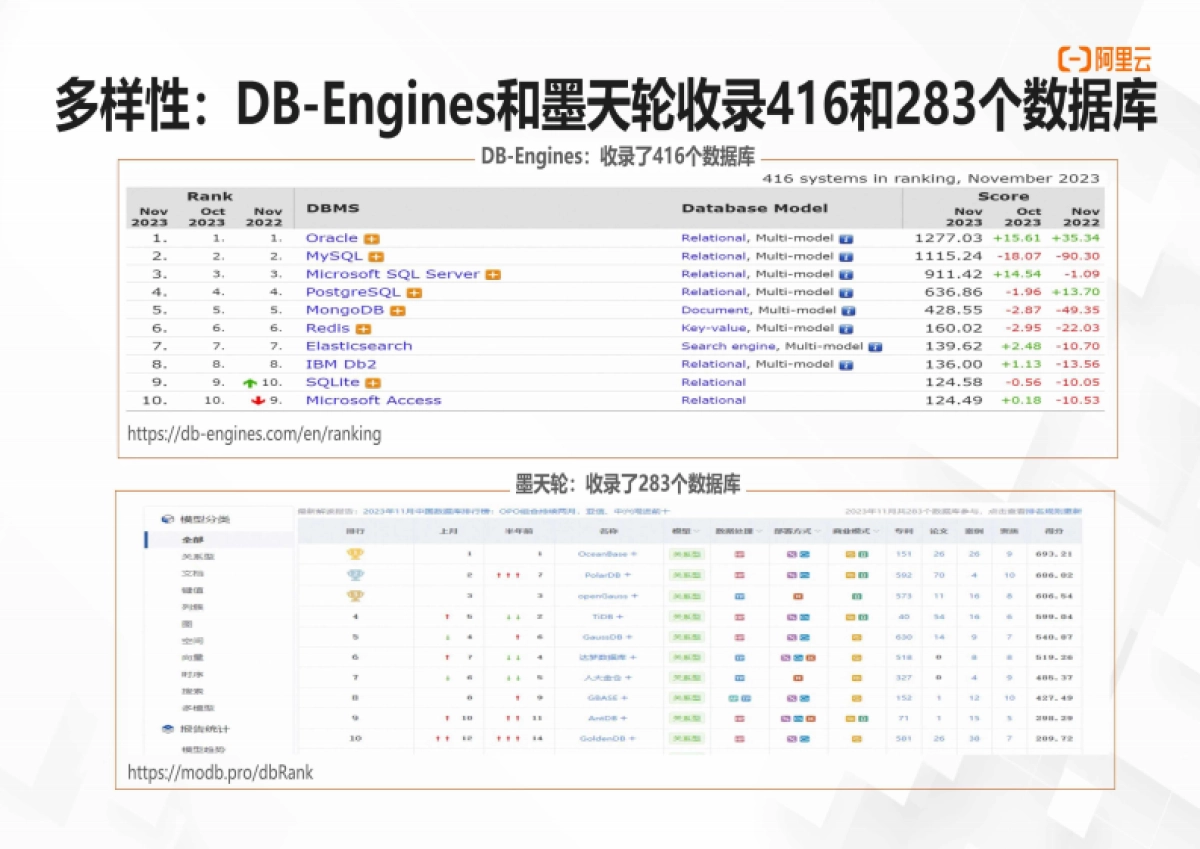Expand the 报告统计 sidebar section
This screenshot has width=1200, height=849.
203,729
